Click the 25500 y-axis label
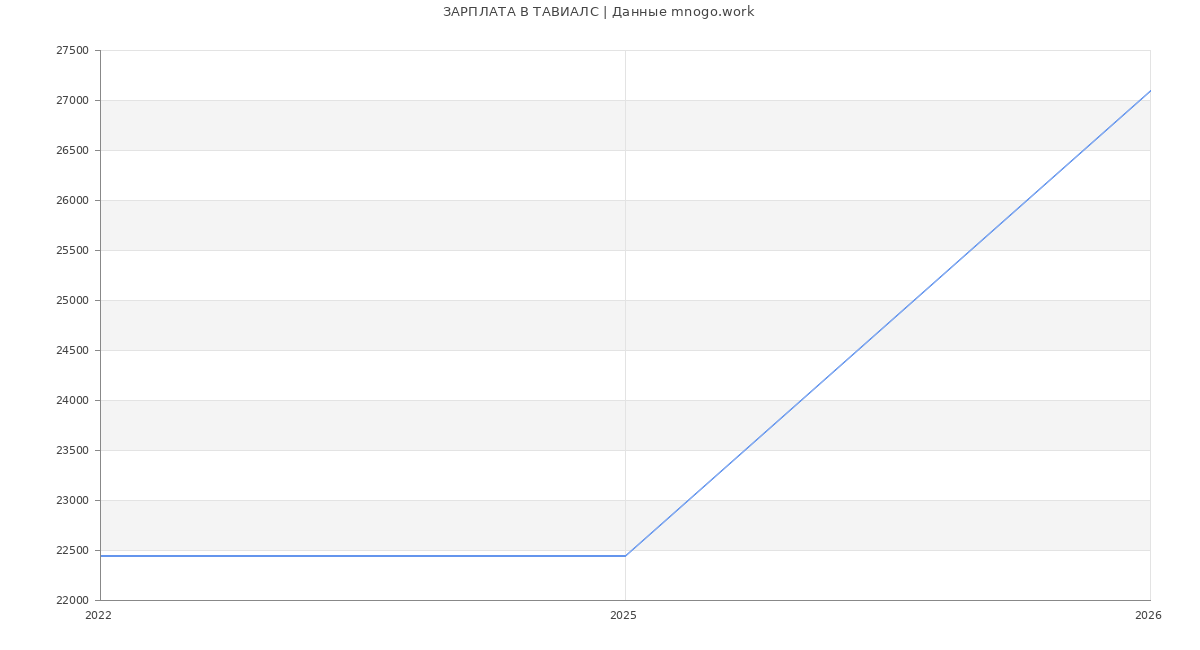 72,251
